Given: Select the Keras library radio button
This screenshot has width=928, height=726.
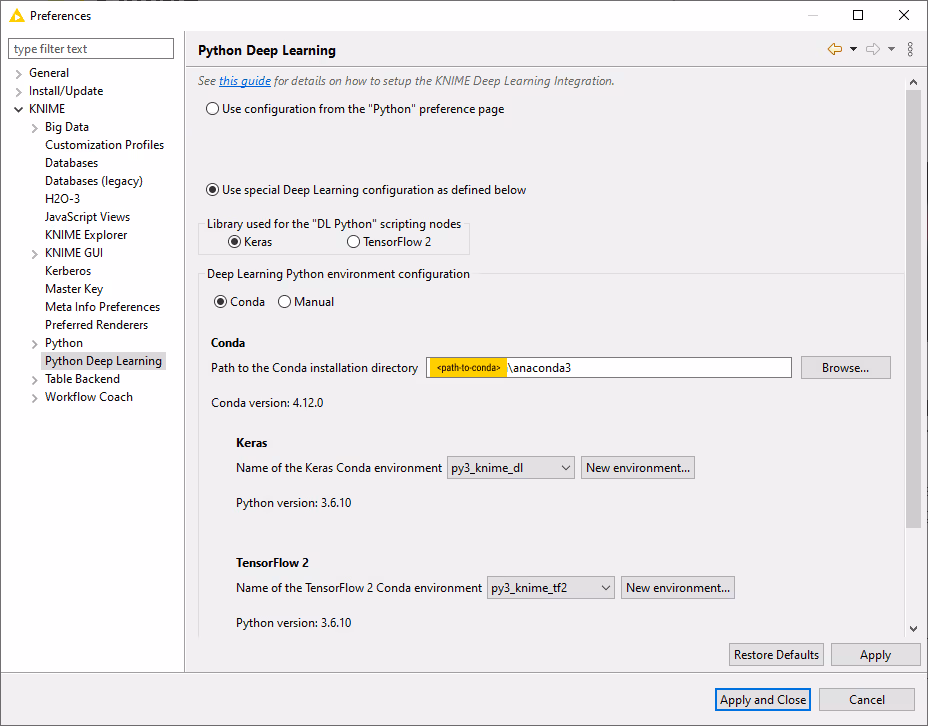Looking at the screenshot, I should (235, 242).
